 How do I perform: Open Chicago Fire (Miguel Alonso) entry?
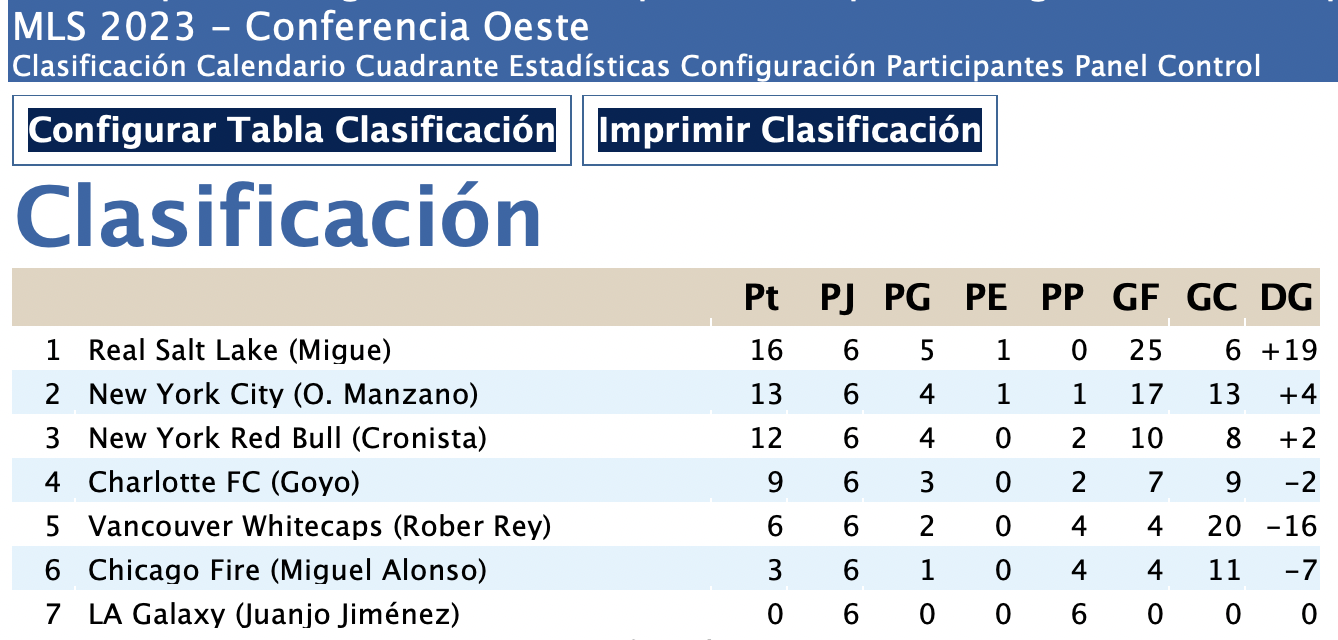[x=287, y=570]
